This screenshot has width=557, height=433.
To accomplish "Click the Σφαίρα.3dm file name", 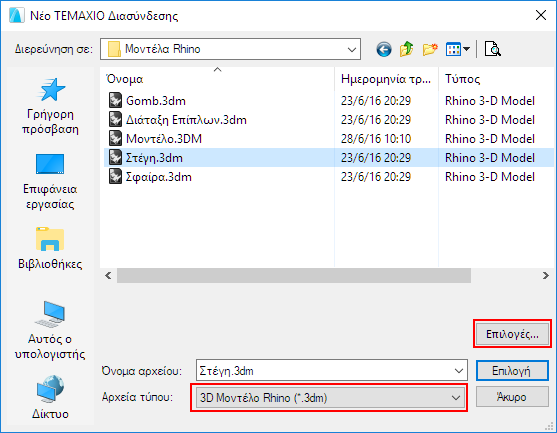I will tap(158, 177).
